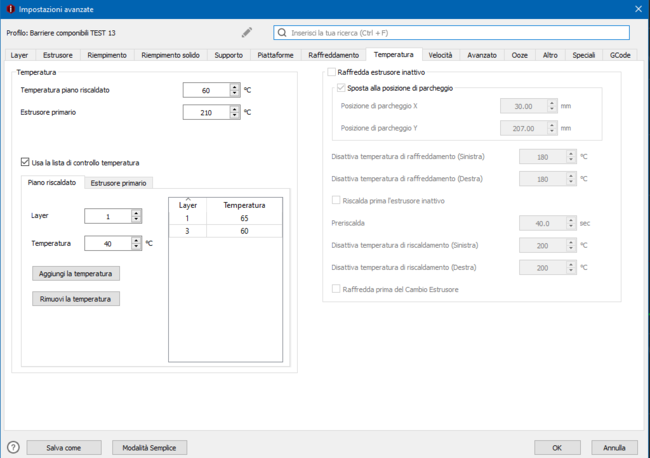
Task: Decrease Estrusore primario temperature value
Action: coord(235,116)
